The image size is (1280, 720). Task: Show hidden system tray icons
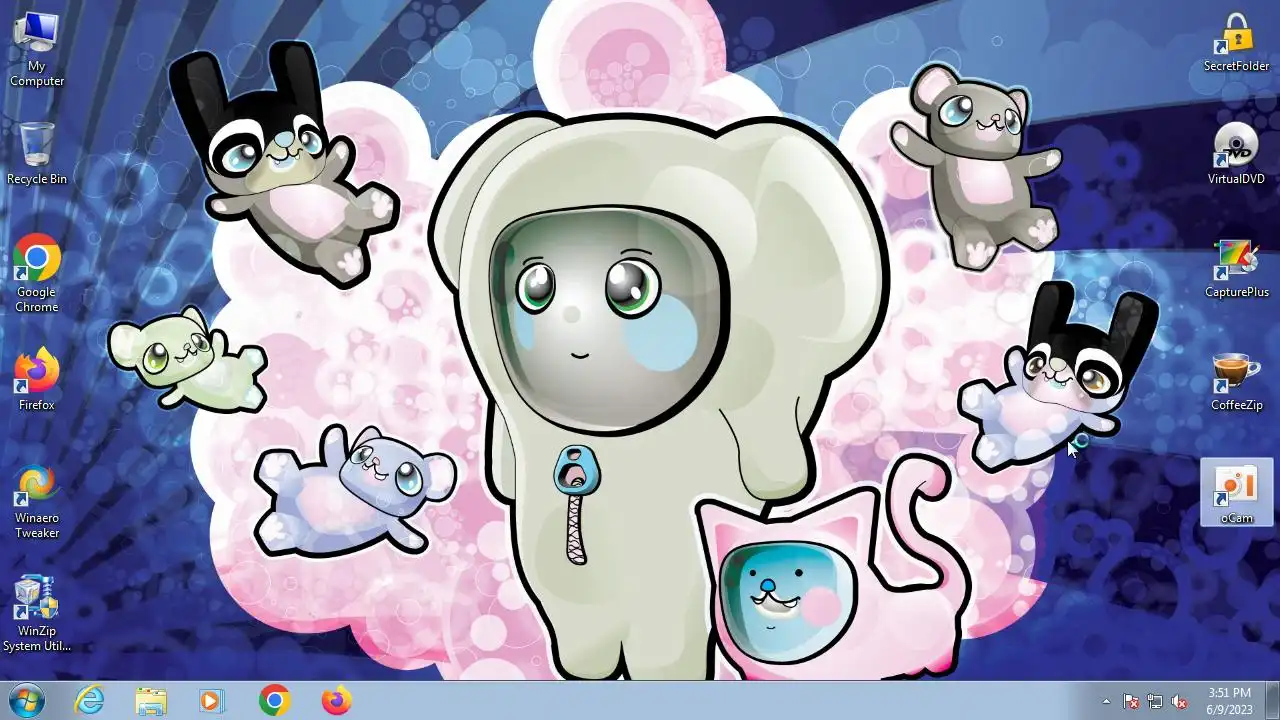pyautogui.click(x=1106, y=701)
